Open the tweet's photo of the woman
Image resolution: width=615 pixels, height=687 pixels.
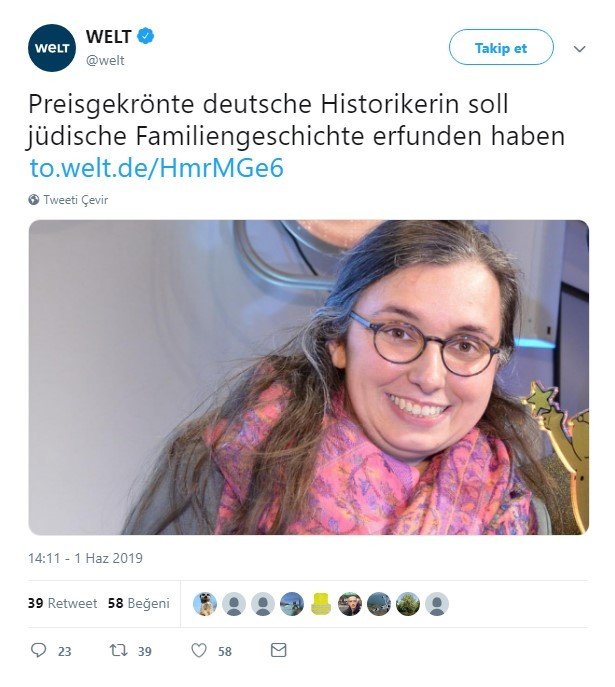309,377
